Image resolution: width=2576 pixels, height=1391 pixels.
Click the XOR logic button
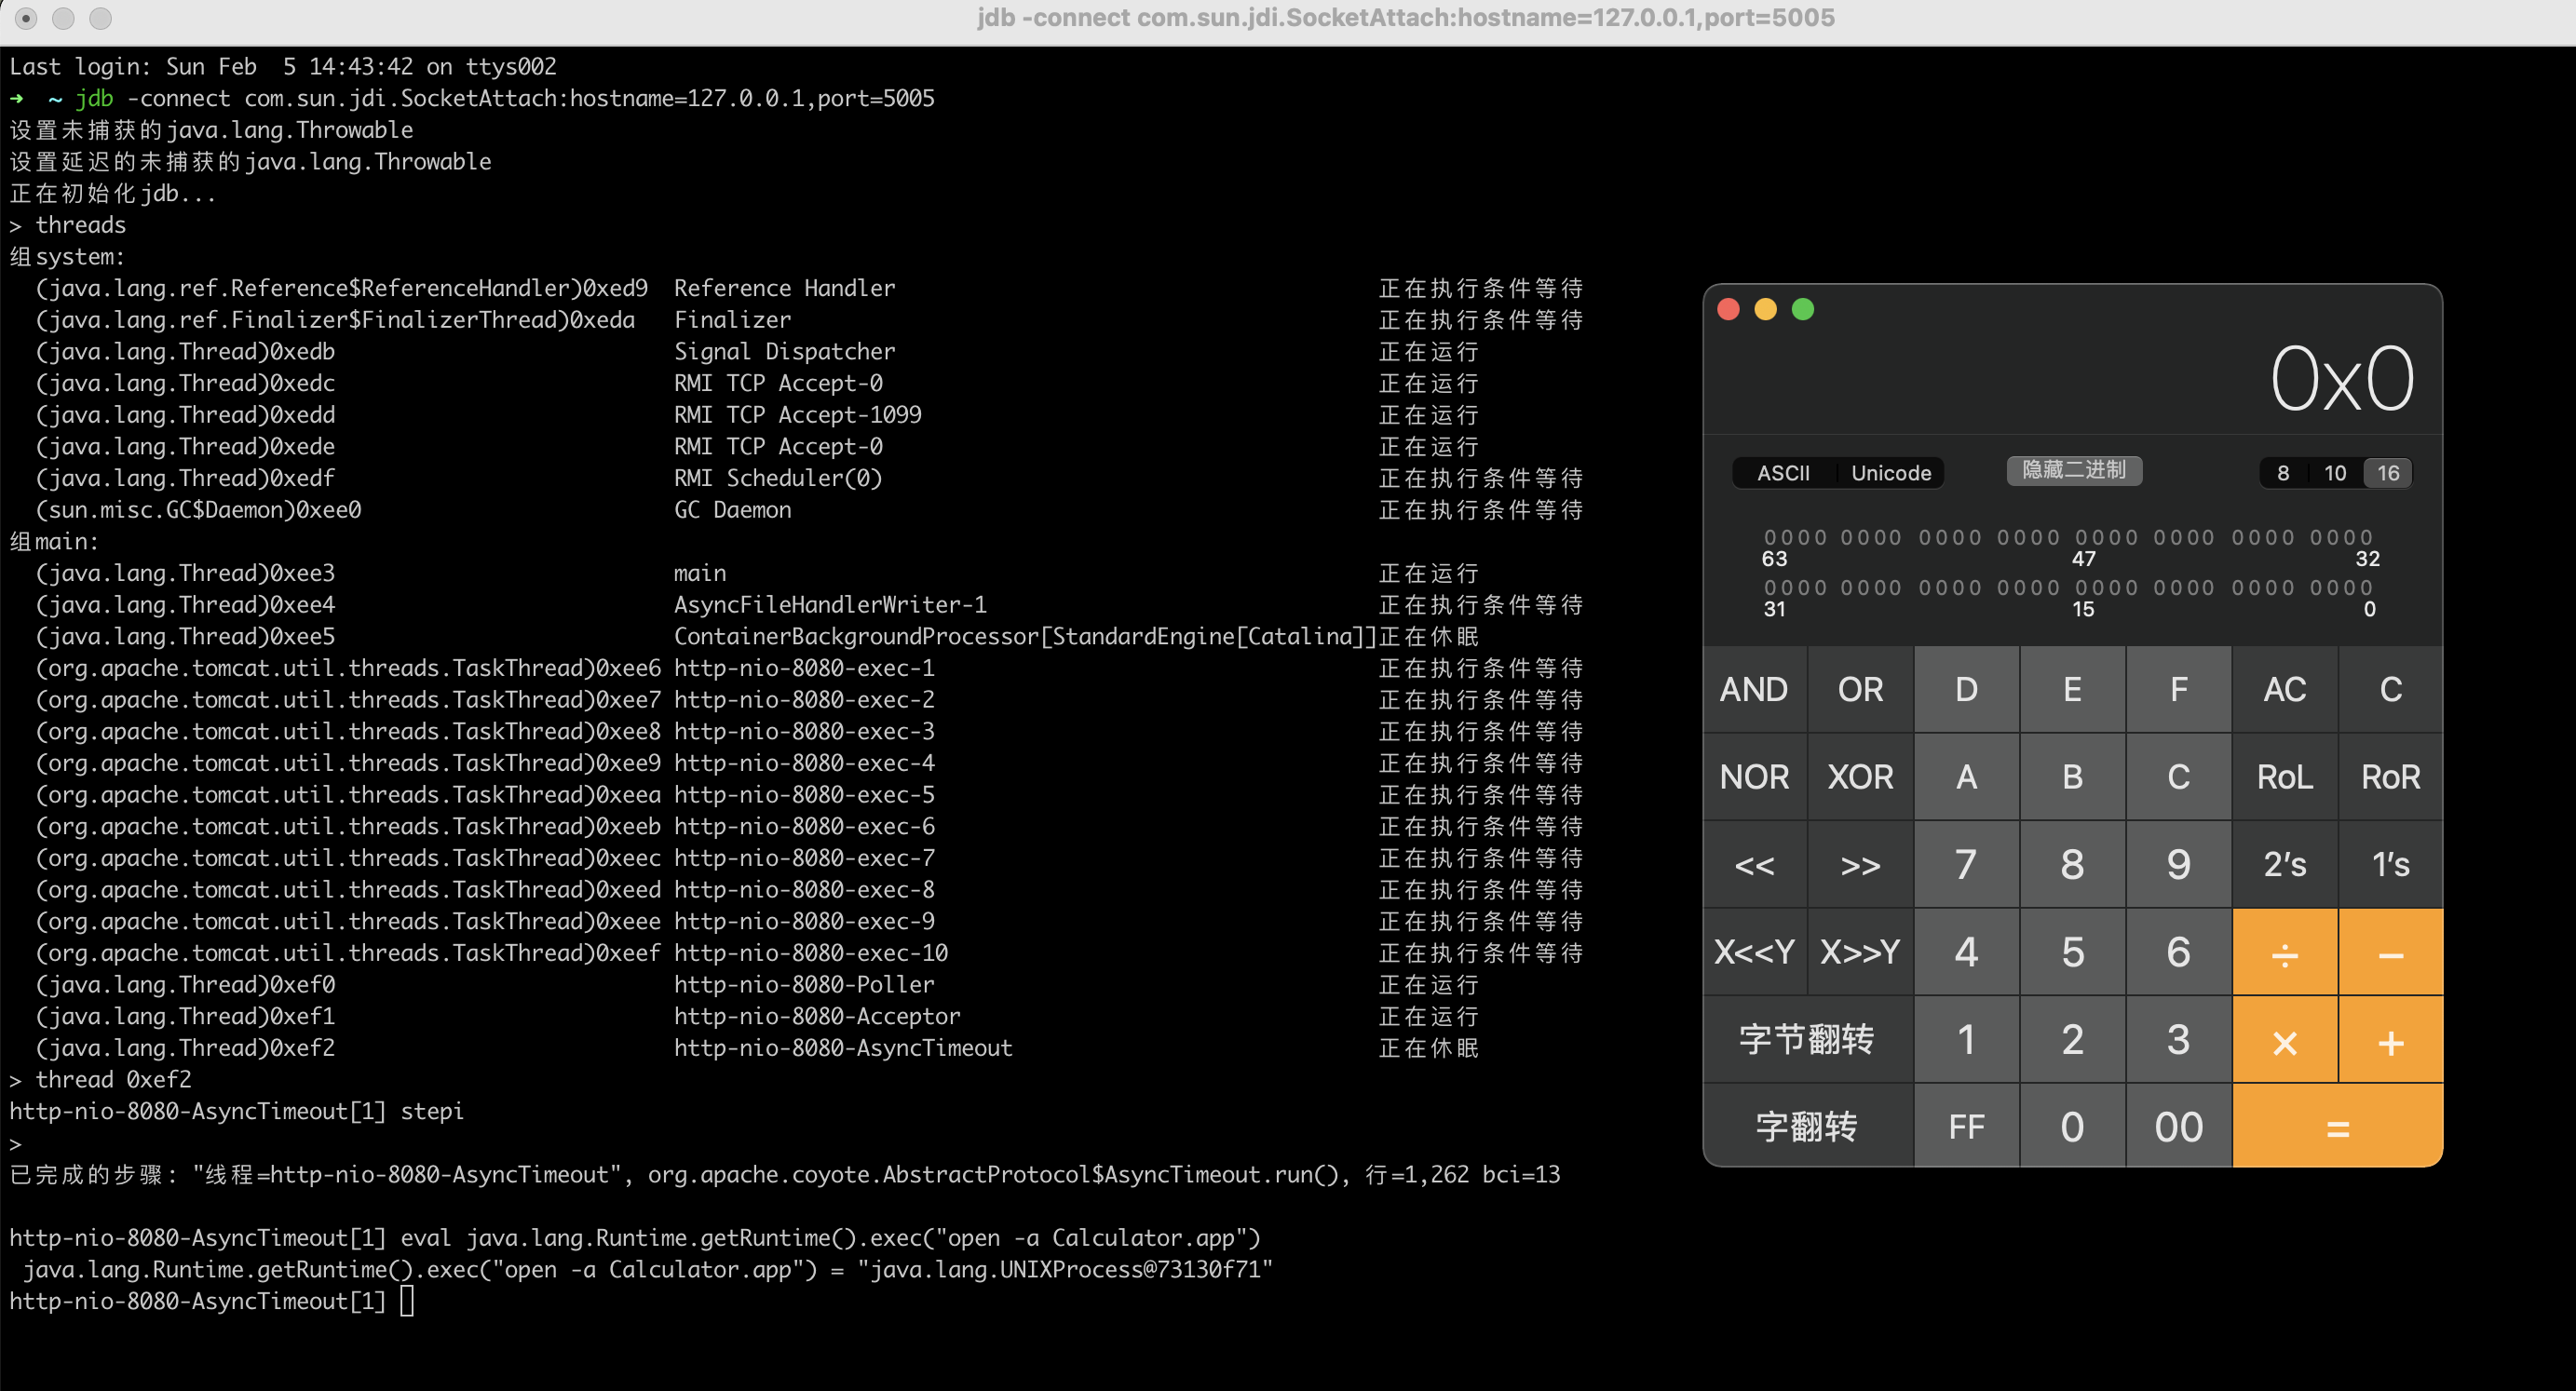1860,776
